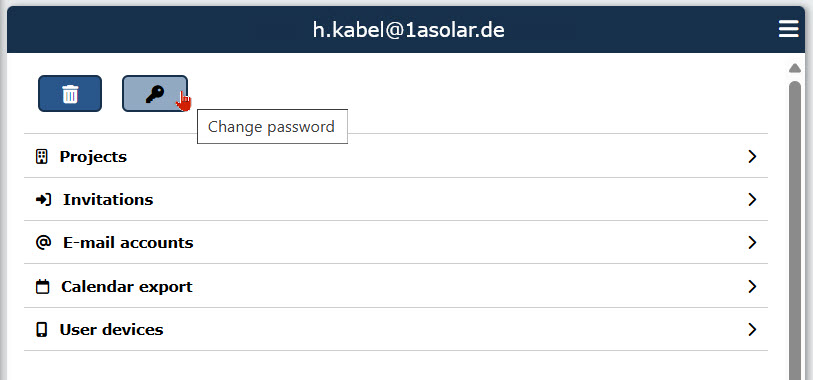
Task: Select the E-mail accounts label
Action: coord(128,243)
